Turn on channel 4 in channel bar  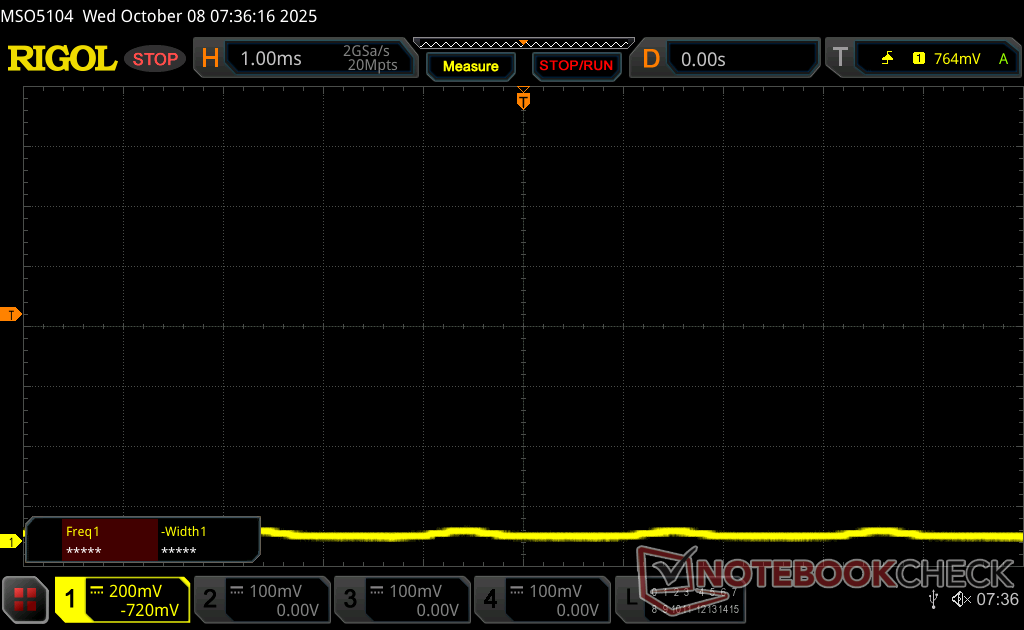541,600
